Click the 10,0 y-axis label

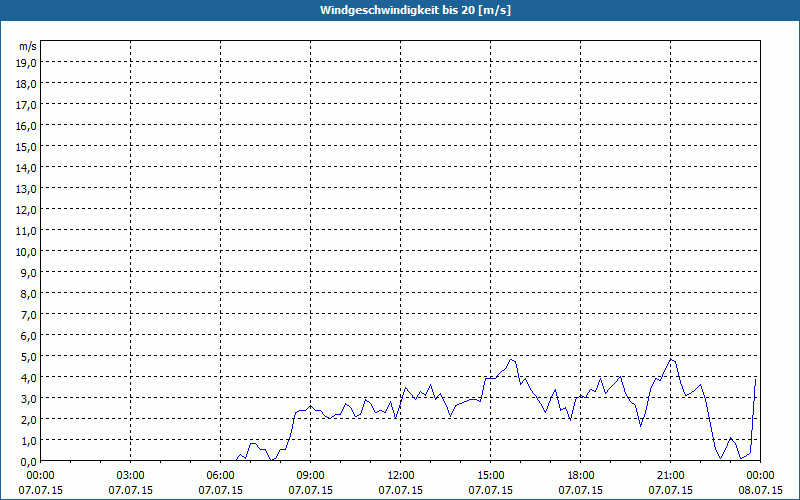point(28,252)
